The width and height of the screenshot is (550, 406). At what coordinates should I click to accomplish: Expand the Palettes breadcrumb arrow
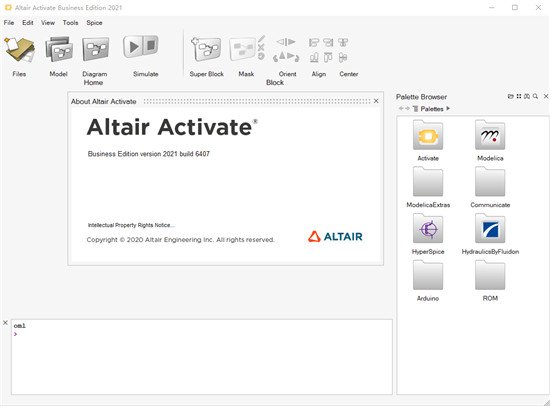[448, 108]
